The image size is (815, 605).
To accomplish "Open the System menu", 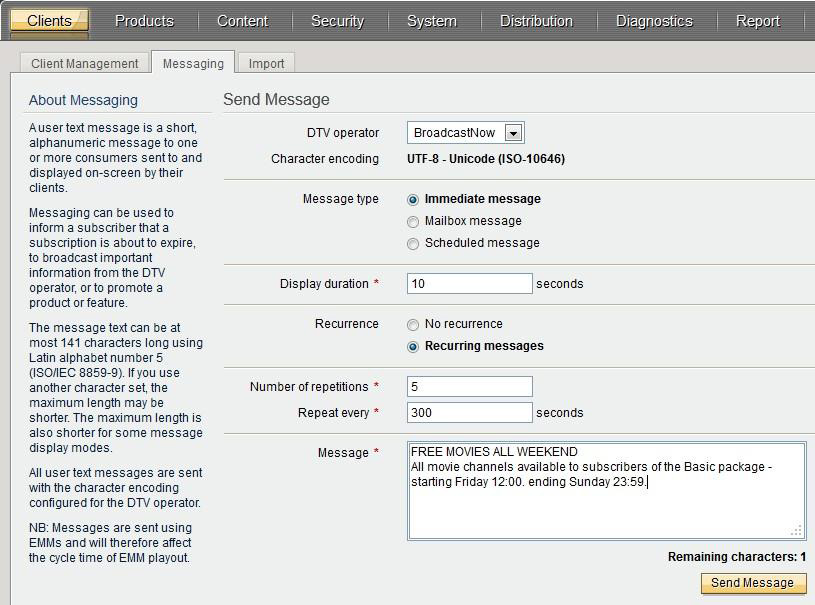I will [x=432, y=21].
